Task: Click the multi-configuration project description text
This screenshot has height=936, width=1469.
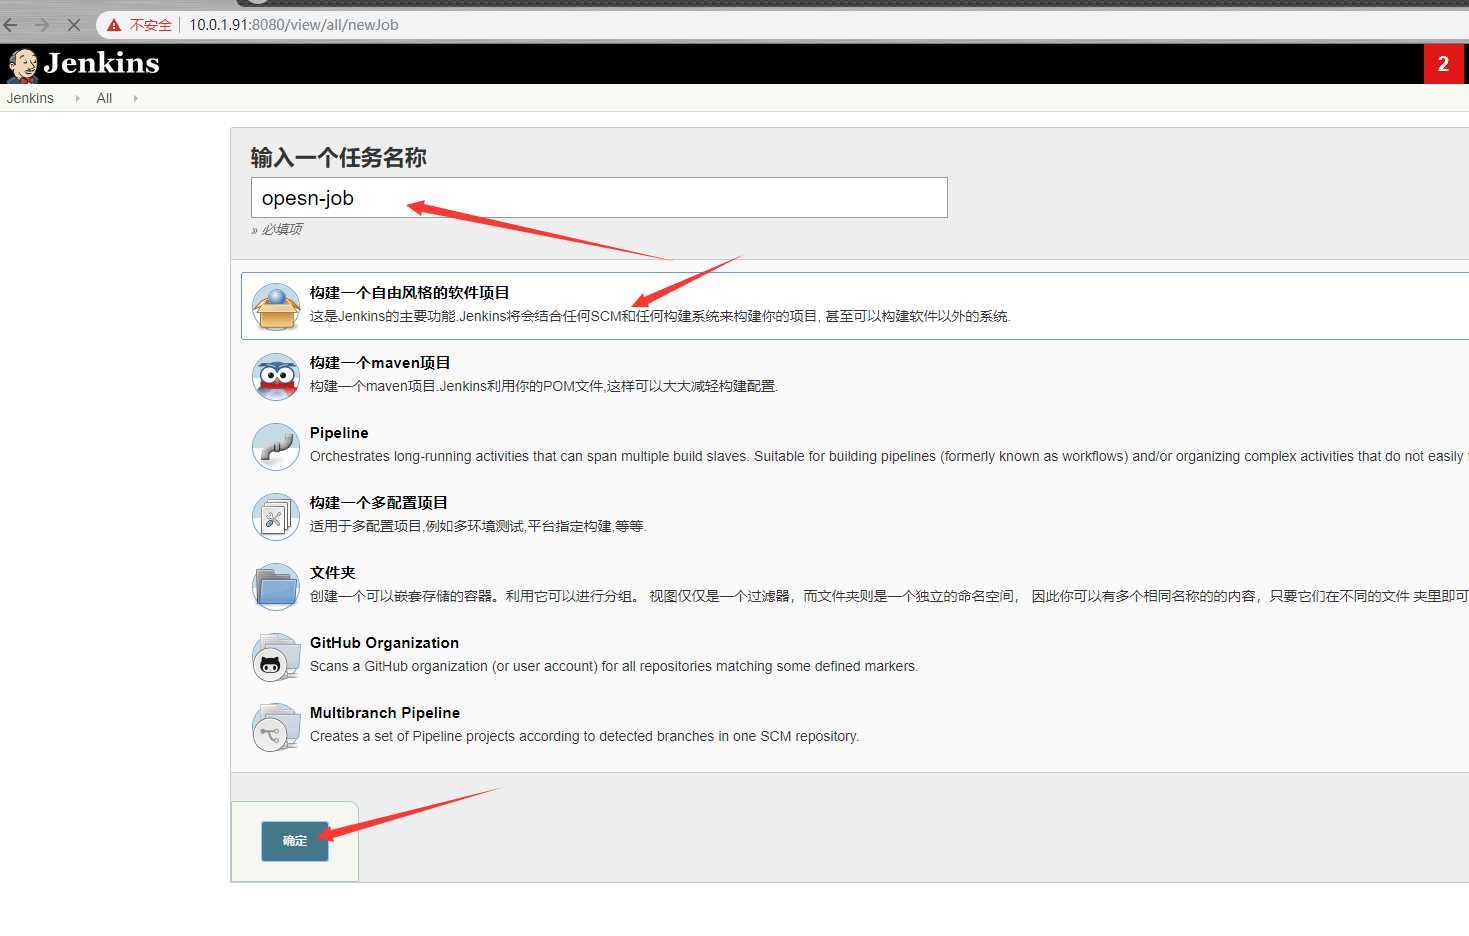Action: 478,526
